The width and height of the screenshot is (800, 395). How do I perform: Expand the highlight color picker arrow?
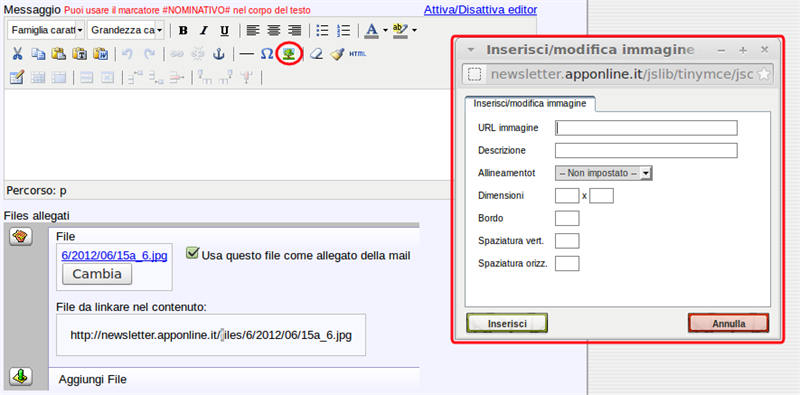click(414, 31)
